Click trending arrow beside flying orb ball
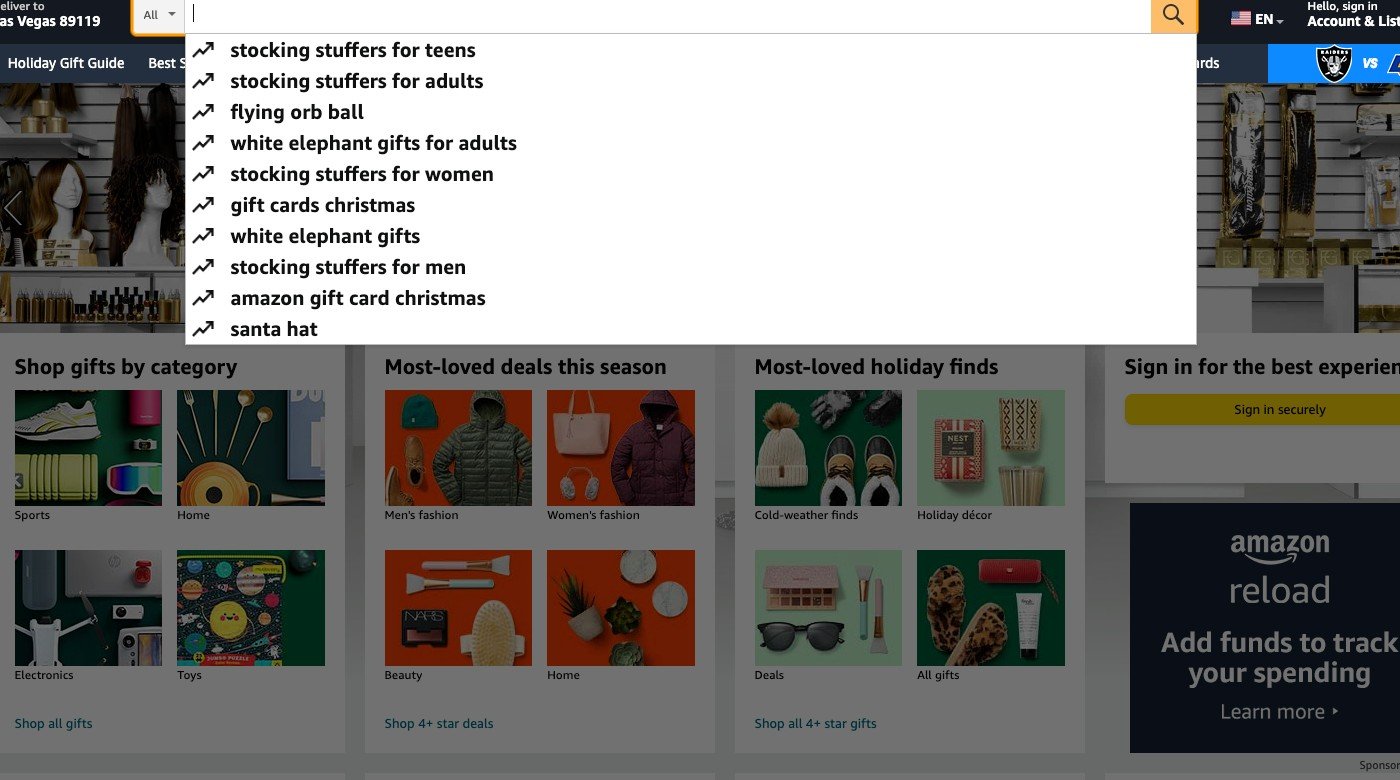Image resolution: width=1400 pixels, height=780 pixels. point(204,112)
